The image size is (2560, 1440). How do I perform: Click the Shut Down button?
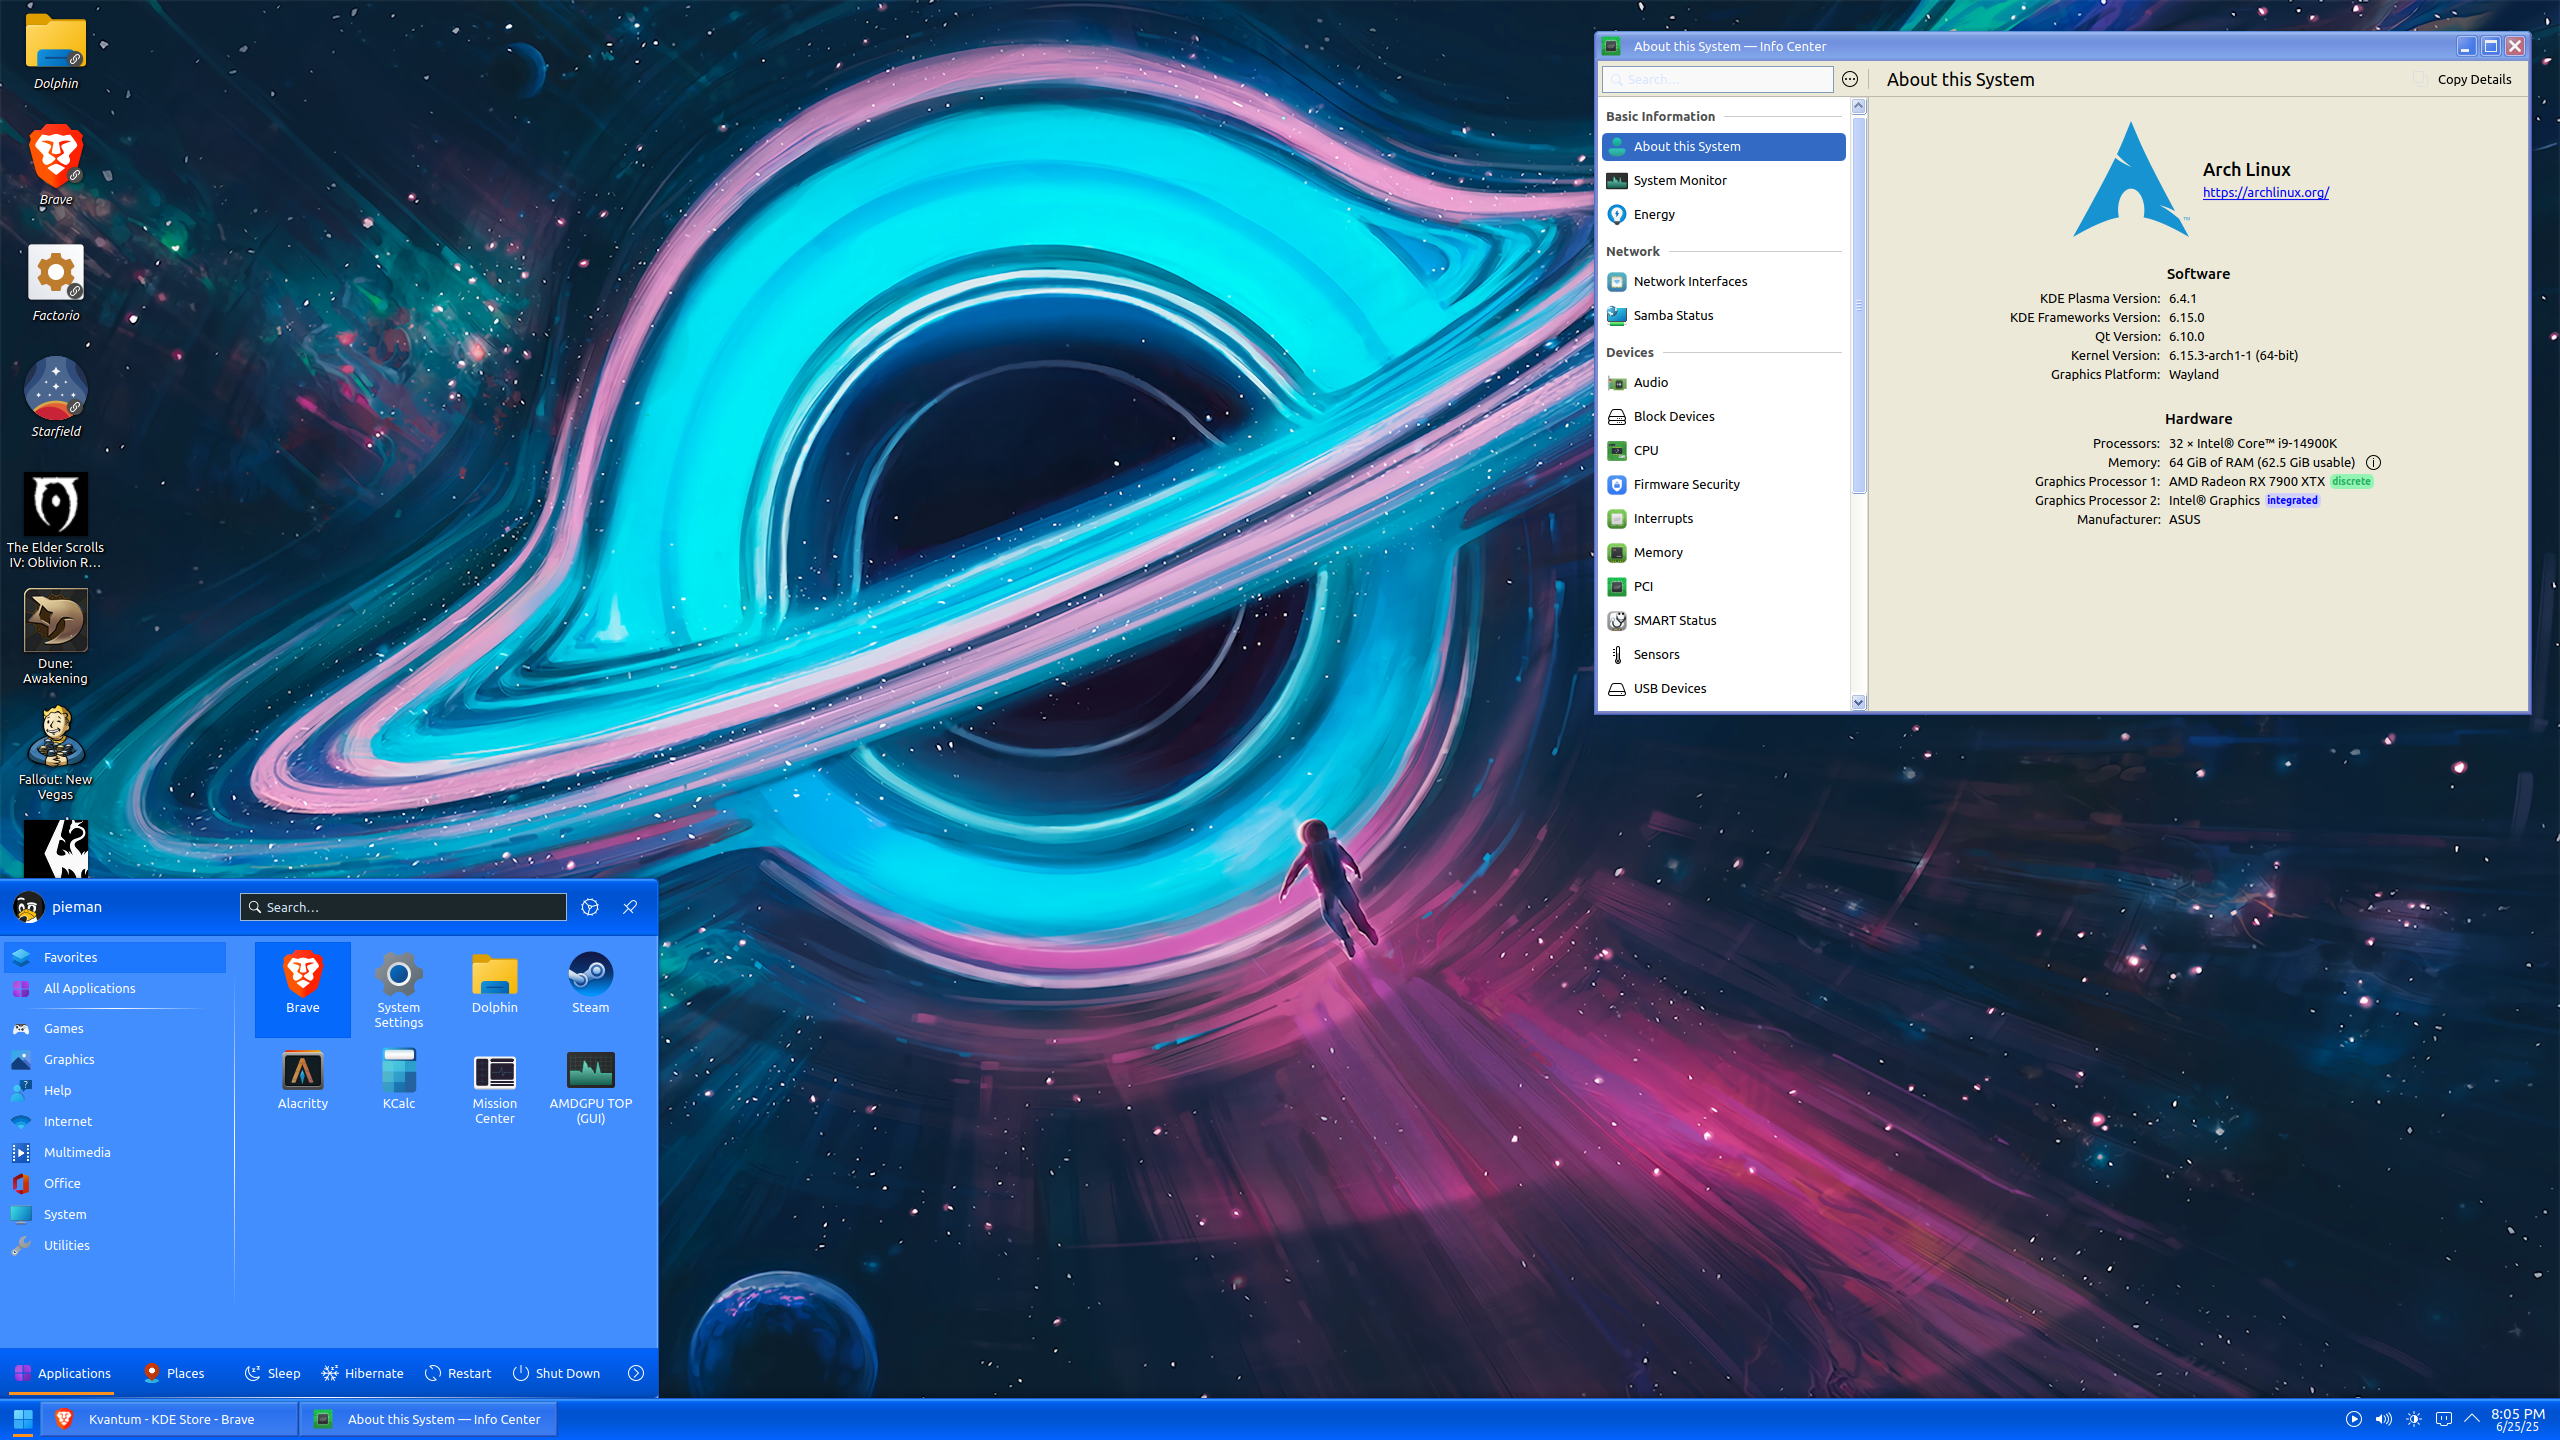pos(556,1373)
